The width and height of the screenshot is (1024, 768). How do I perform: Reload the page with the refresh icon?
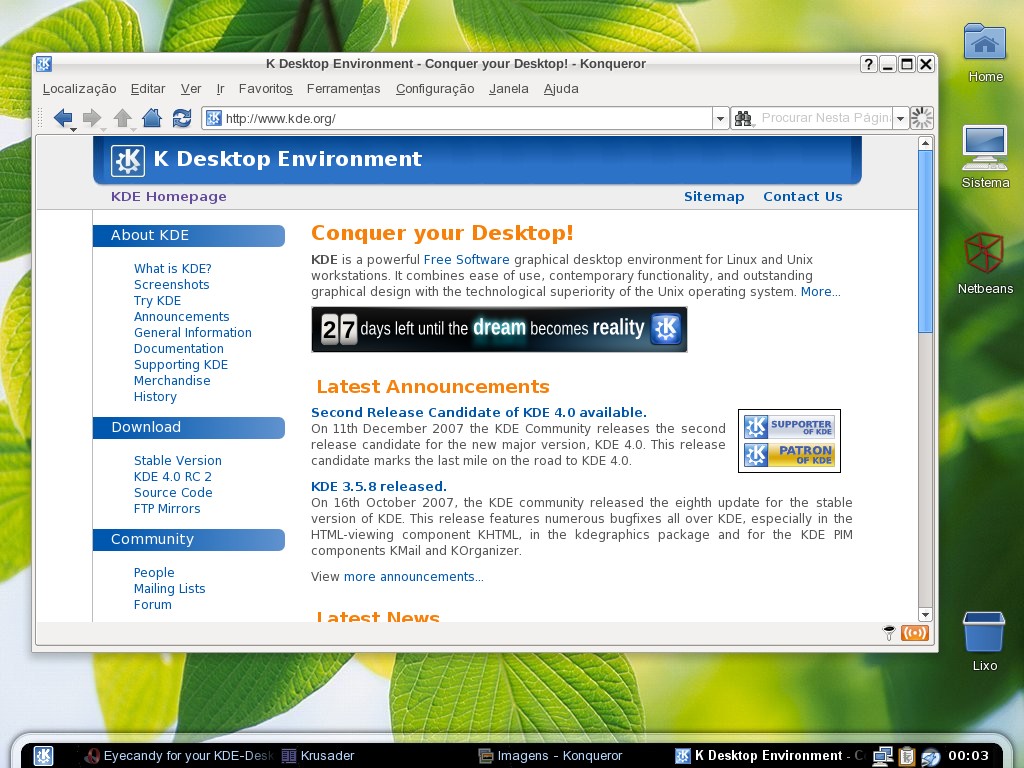tap(182, 118)
